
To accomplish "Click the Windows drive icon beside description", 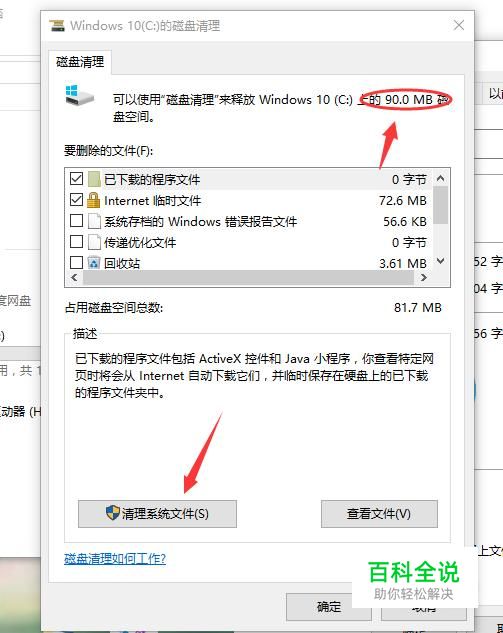I will click(x=79, y=95).
